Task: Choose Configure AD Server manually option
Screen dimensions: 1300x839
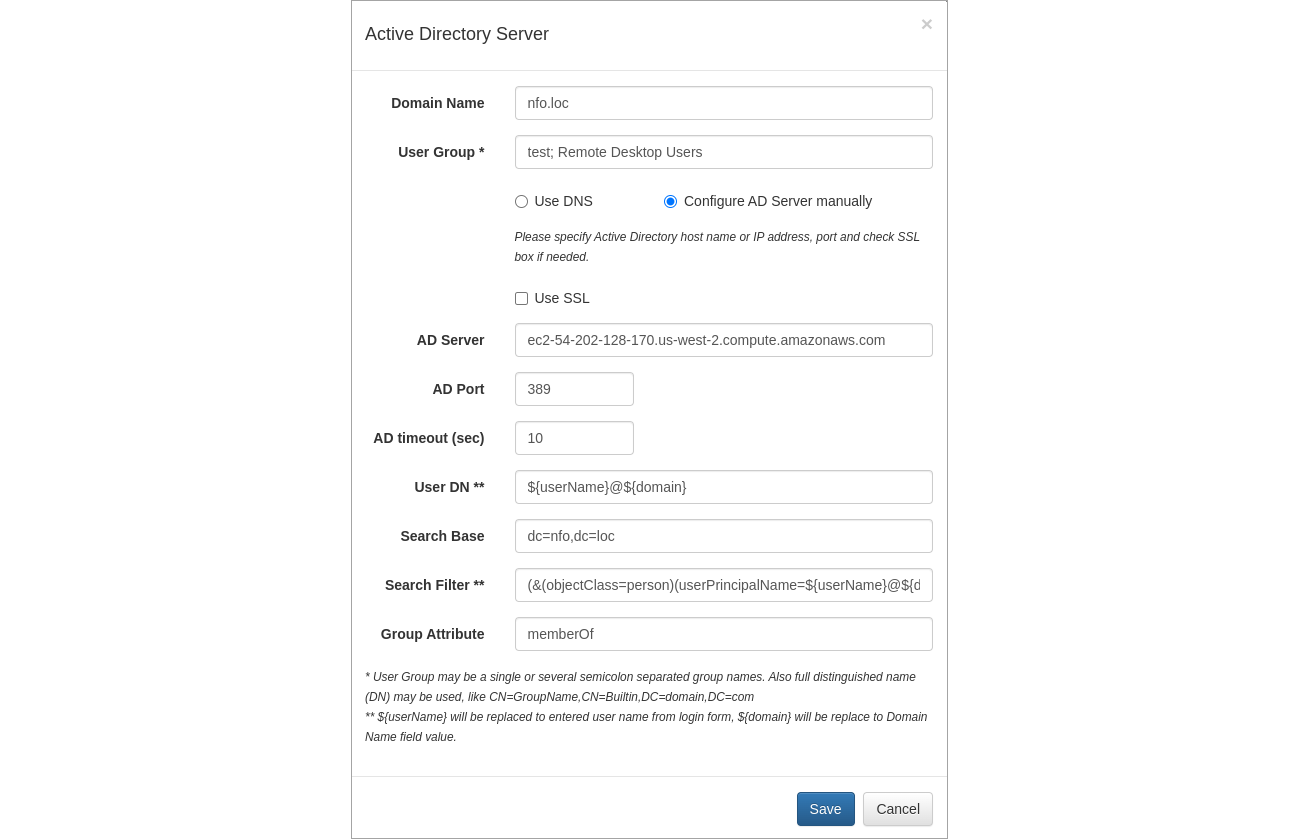Action: [670, 202]
